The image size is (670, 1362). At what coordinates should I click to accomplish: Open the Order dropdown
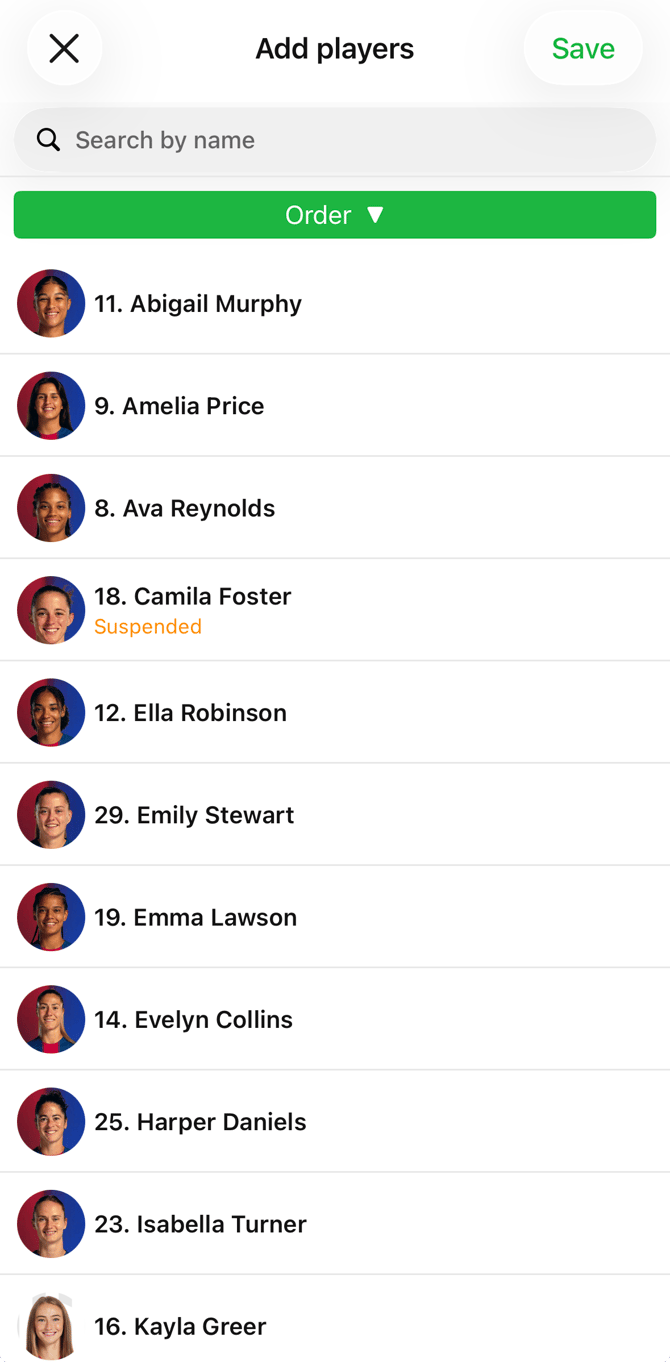(x=335, y=215)
